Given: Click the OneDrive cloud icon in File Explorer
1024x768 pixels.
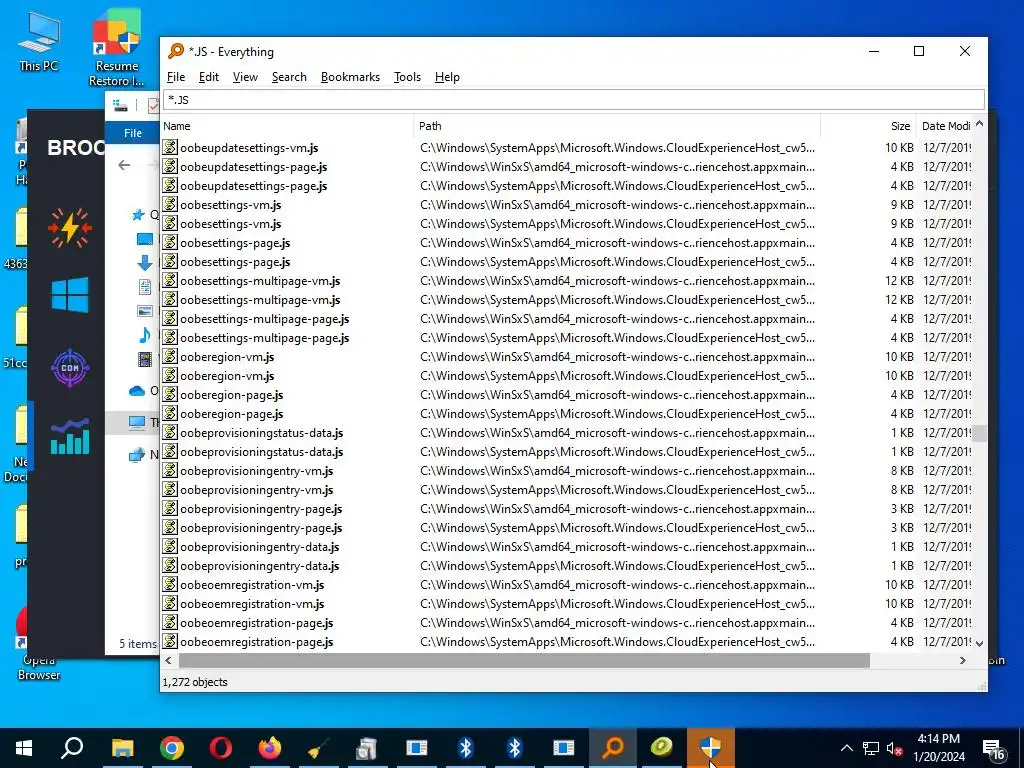Looking at the screenshot, I should pos(137,391).
